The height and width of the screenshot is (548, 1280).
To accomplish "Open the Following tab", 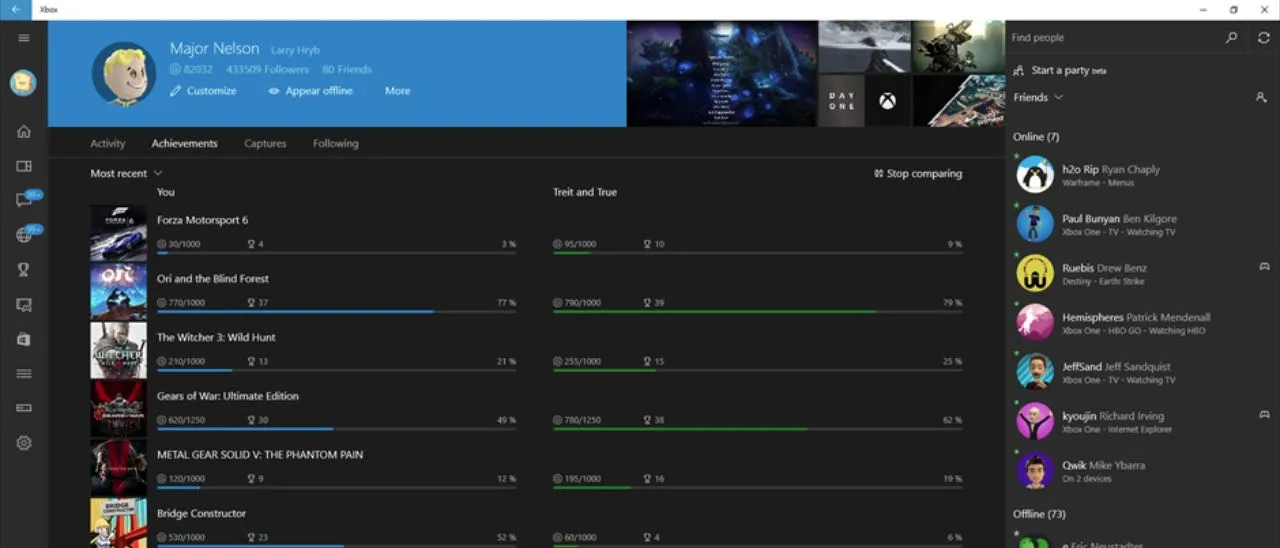I will point(335,144).
